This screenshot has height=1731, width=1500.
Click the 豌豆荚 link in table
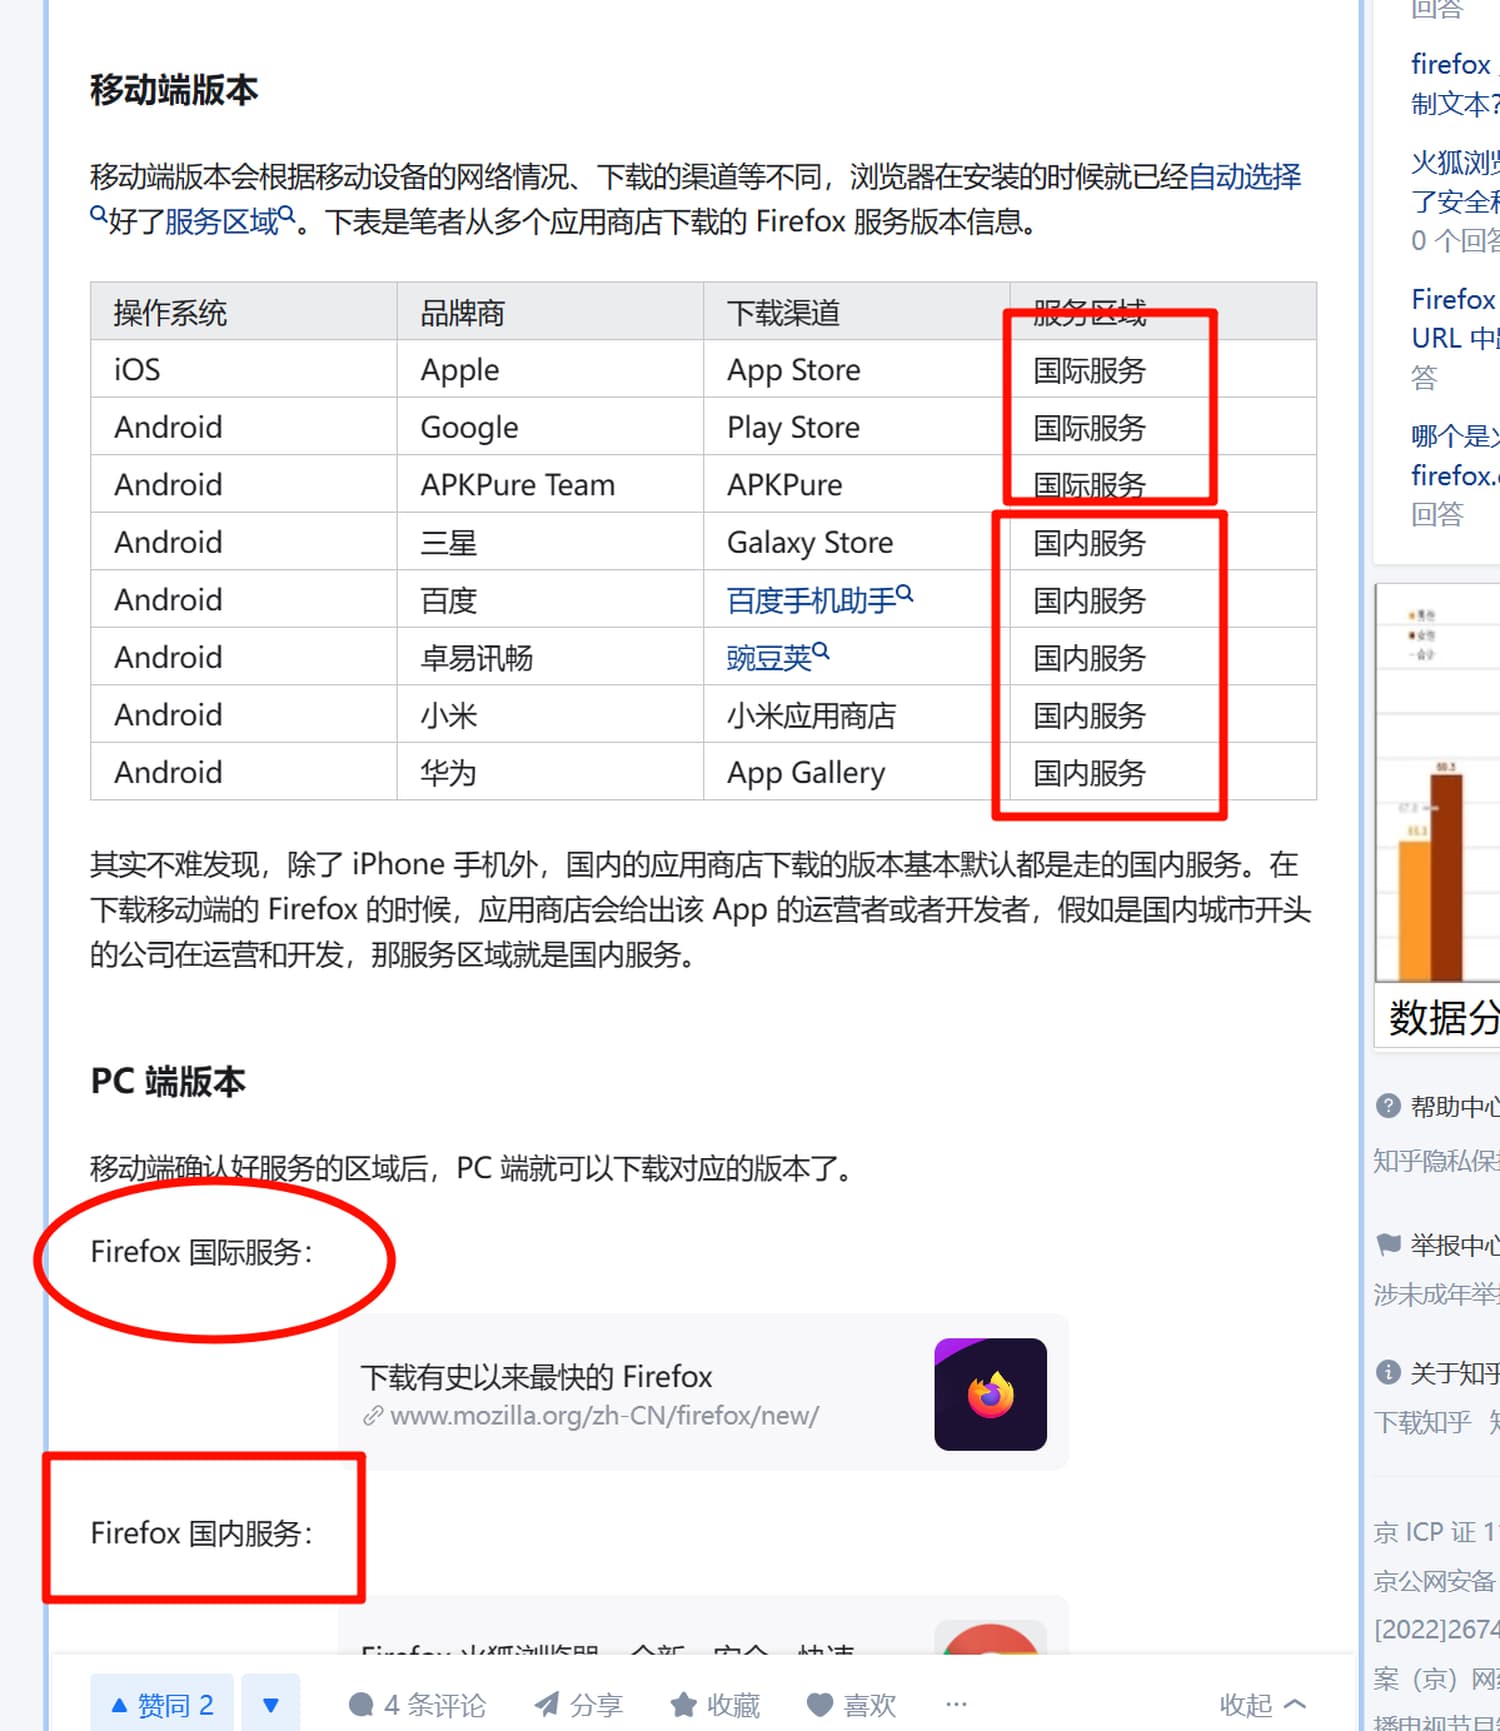coord(770,657)
